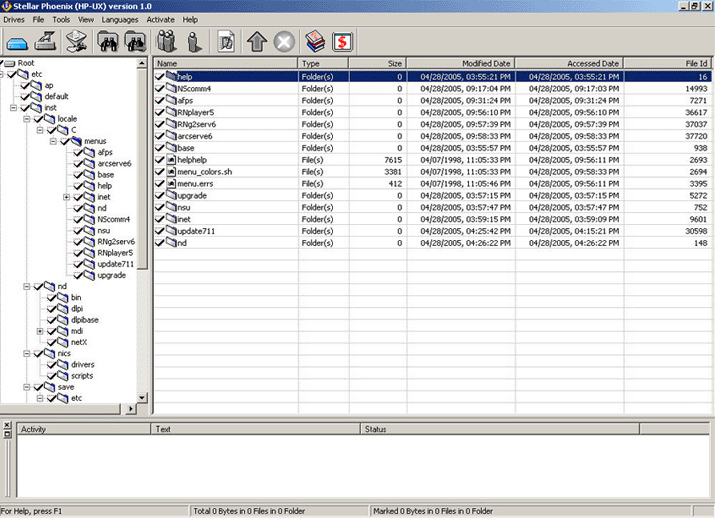Click the single person toolbar icon
Image resolution: width=715 pixels, height=518 pixels.
coord(195,41)
